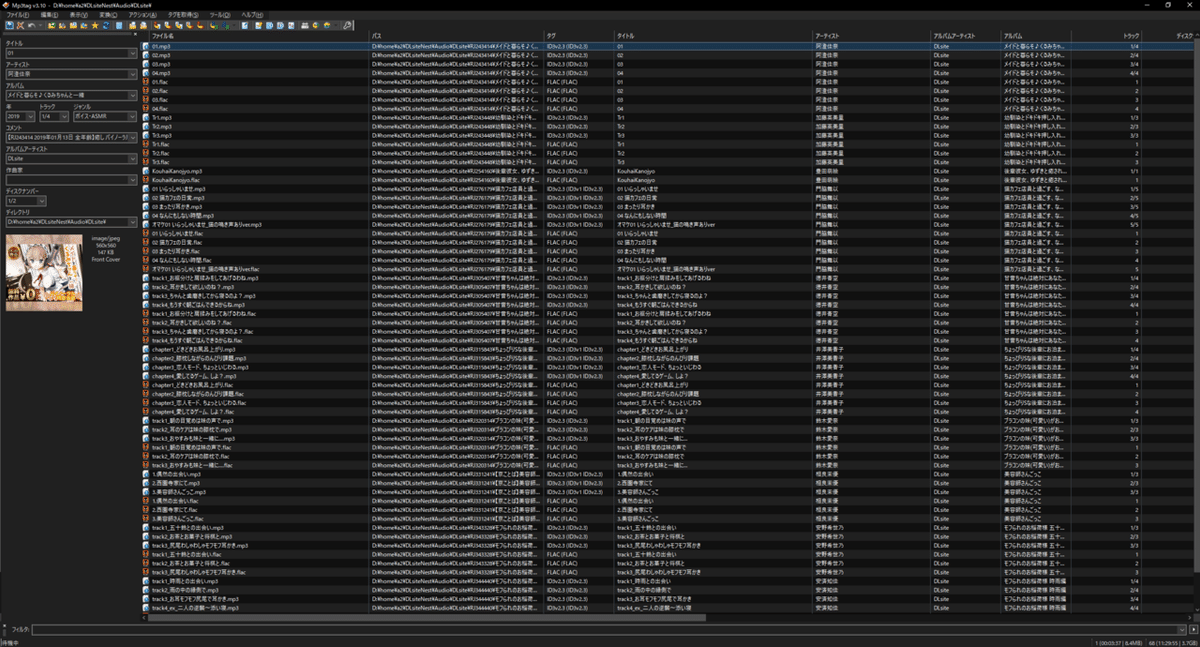Open the ツール(O) menu

(220, 15)
